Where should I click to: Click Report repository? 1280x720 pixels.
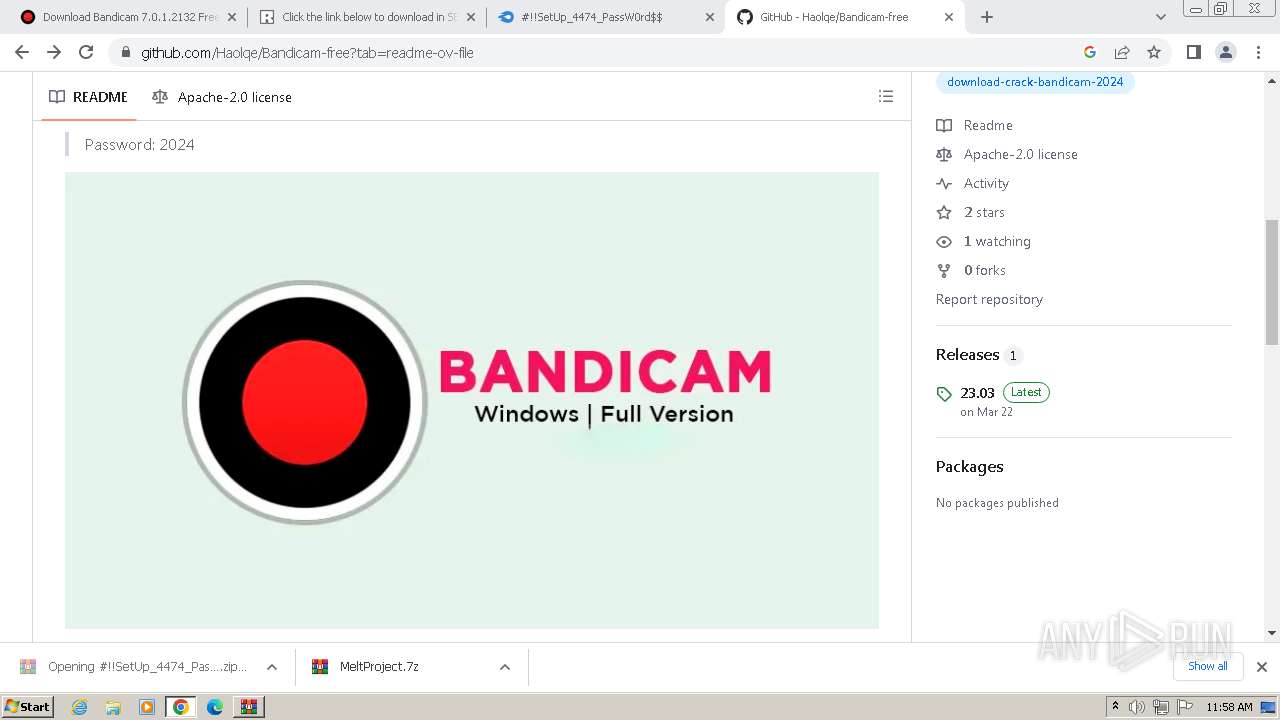[989, 299]
